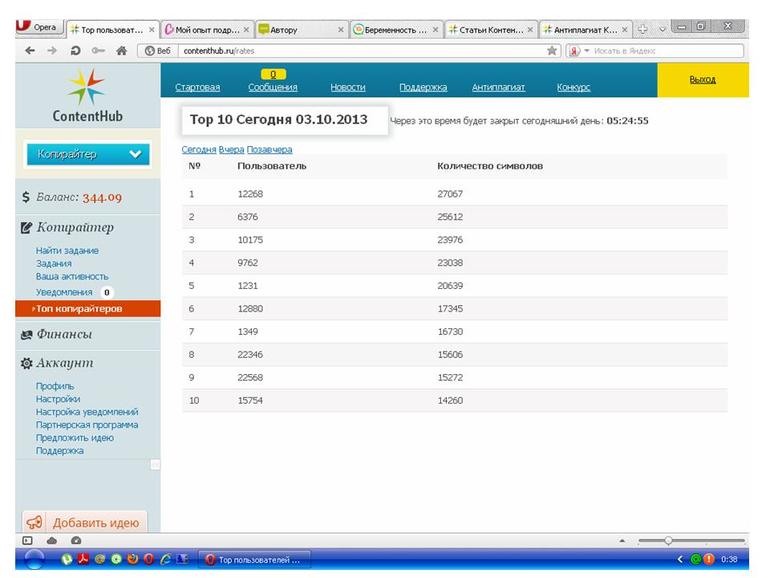Open Новости in the top menu
The image size is (770, 578).
[347, 88]
